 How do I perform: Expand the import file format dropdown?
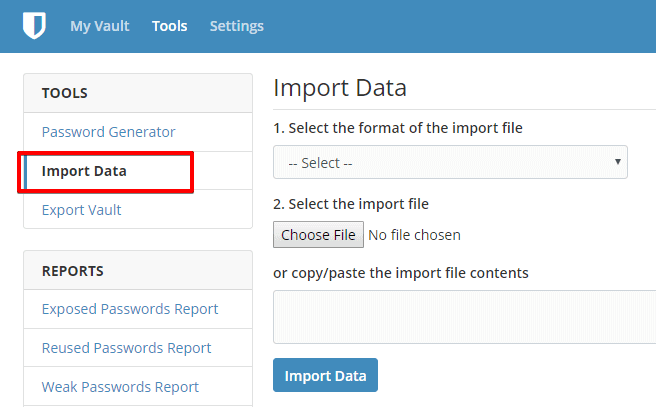450,162
